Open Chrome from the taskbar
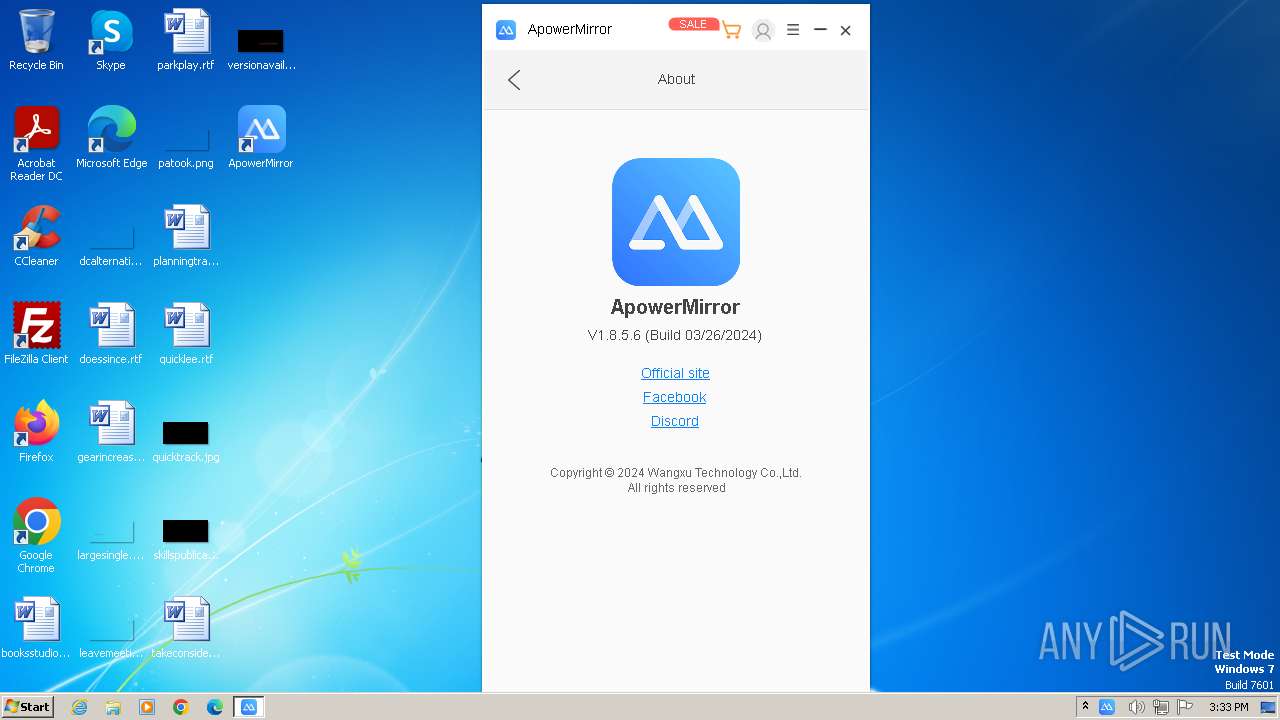The image size is (1280, 720). pyautogui.click(x=181, y=707)
